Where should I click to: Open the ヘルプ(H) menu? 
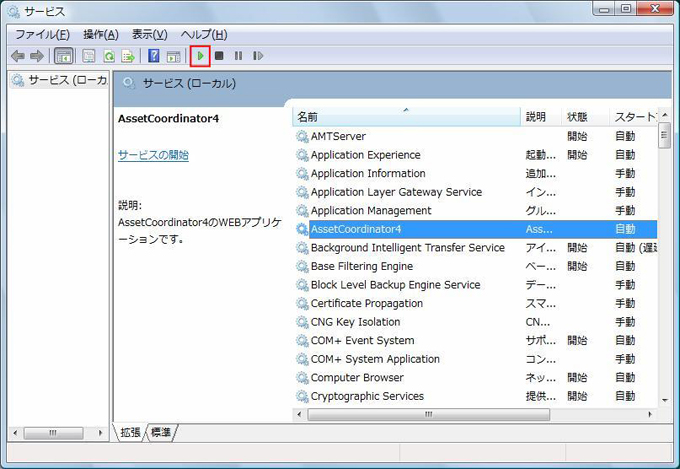pos(204,35)
